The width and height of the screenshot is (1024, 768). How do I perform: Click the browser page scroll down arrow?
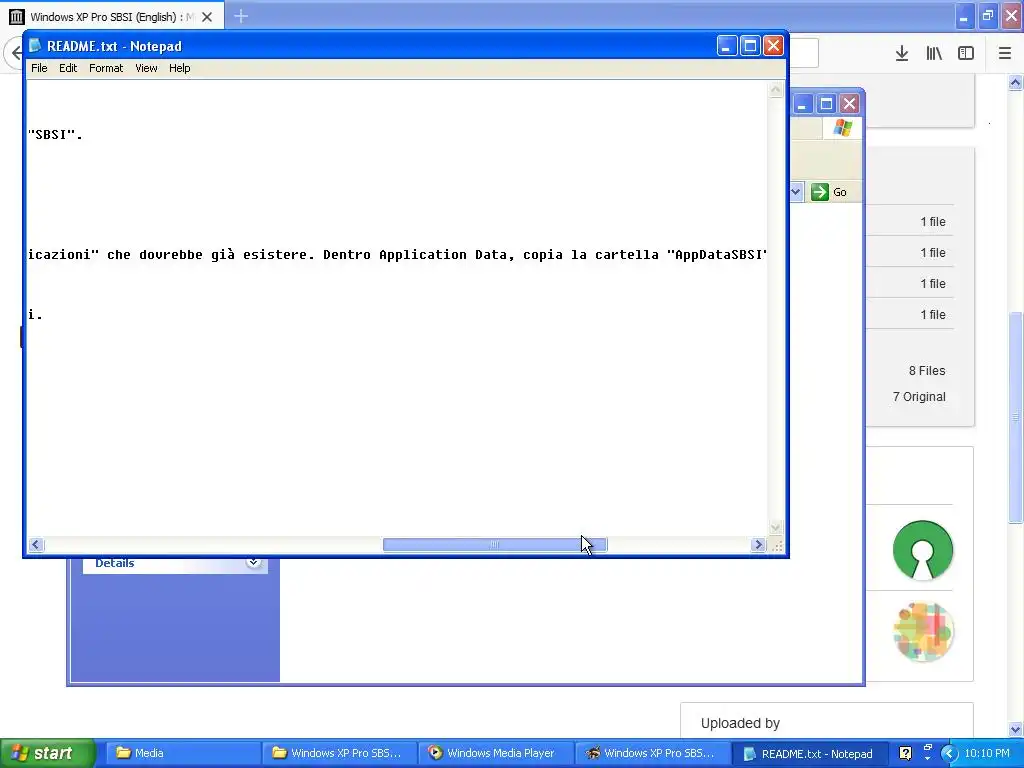point(1016,729)
